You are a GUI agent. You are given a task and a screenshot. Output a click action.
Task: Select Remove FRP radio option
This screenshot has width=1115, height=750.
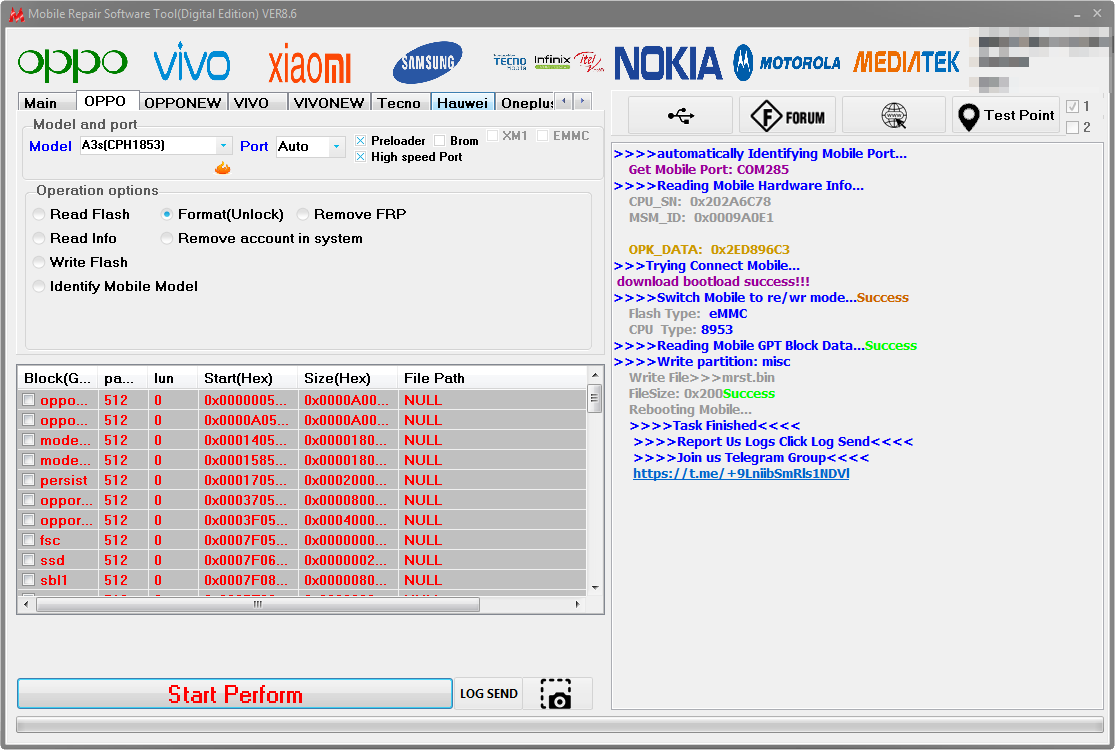[352, 215]
